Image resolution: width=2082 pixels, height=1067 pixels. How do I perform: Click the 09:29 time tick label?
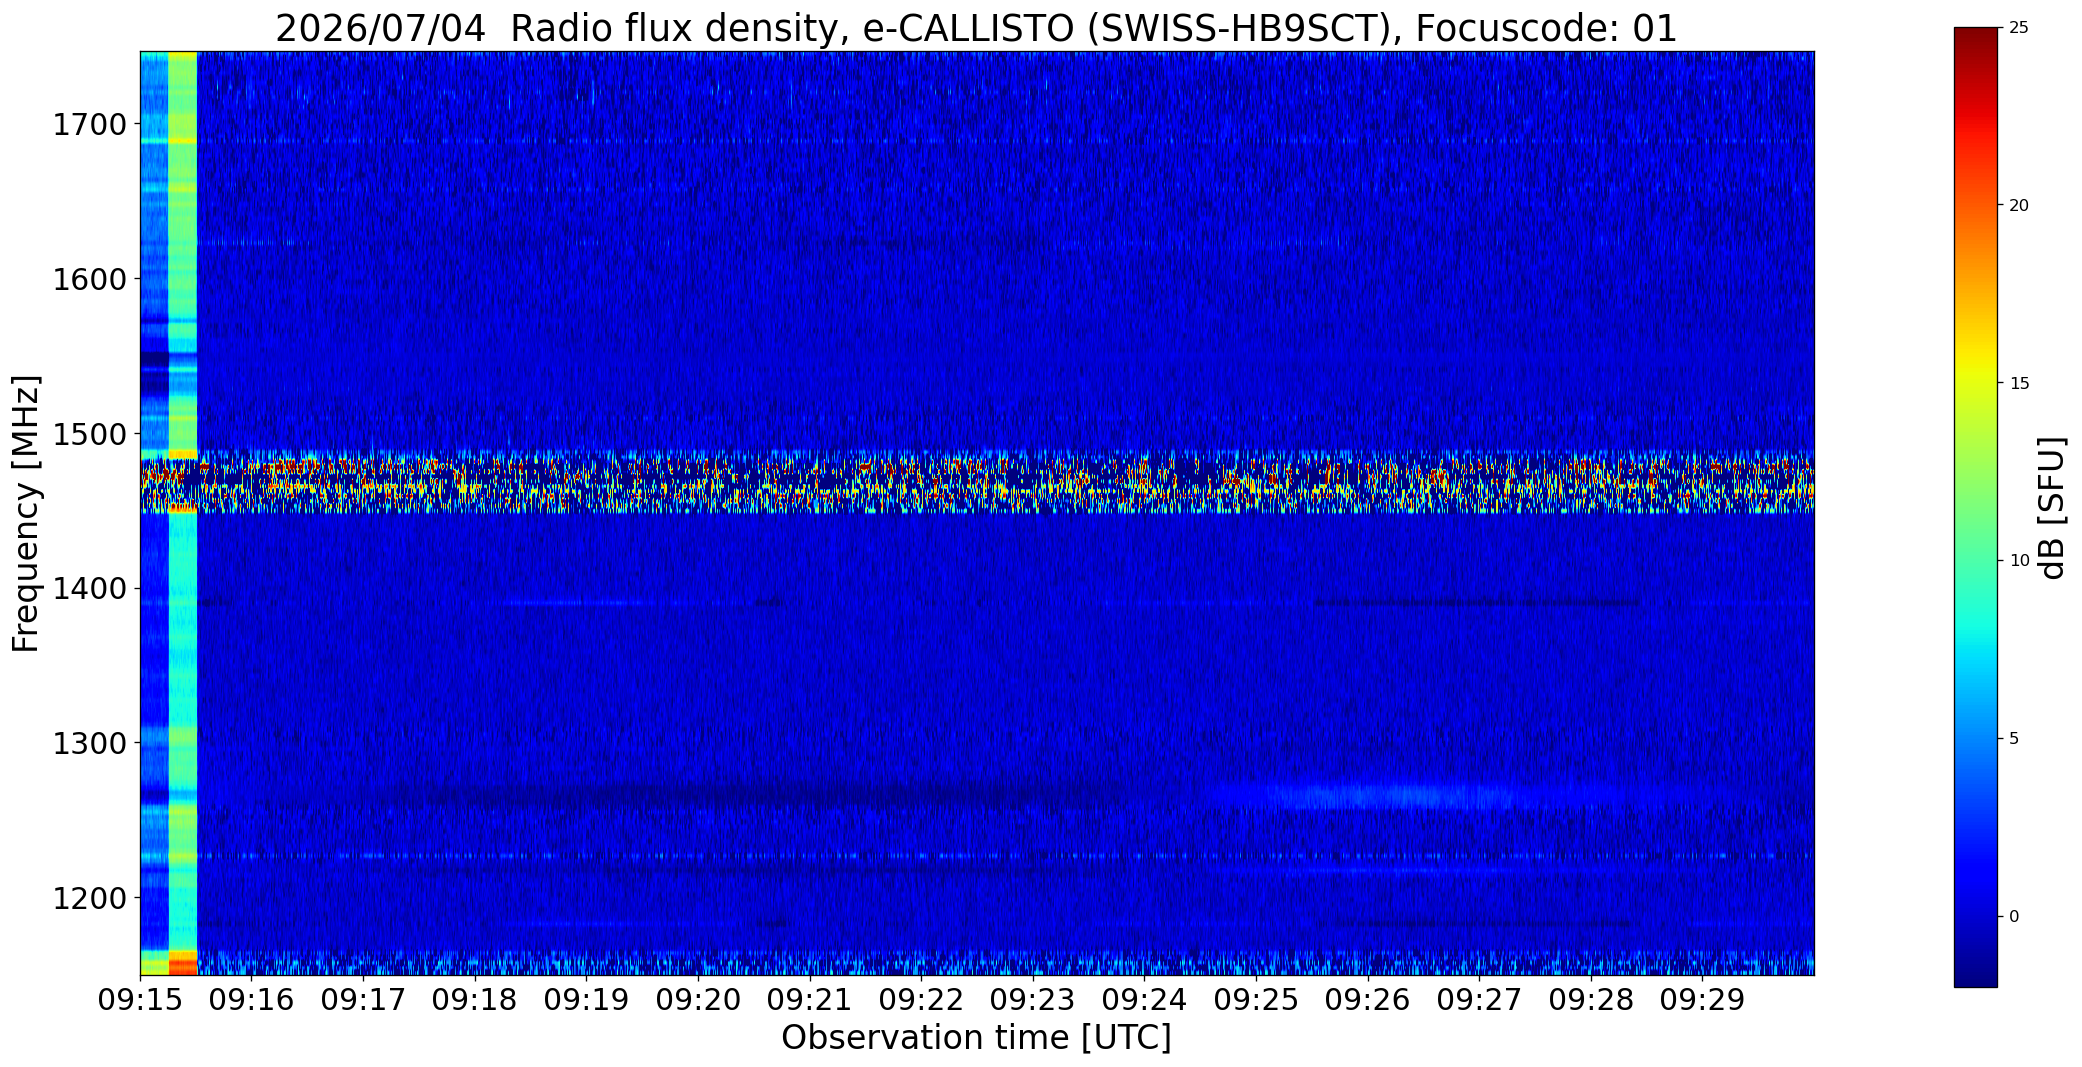pyautogui.click(x=1703, y=1000)
